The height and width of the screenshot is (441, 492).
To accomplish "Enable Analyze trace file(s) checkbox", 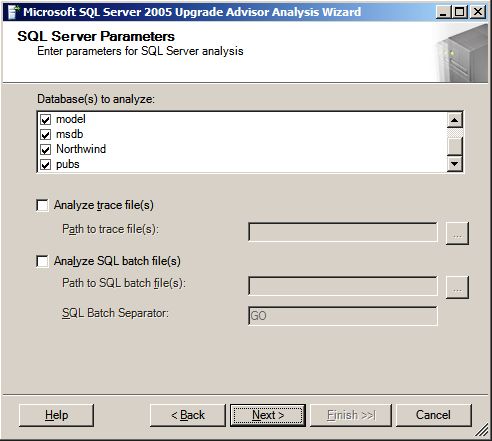I will click(42, 205).
